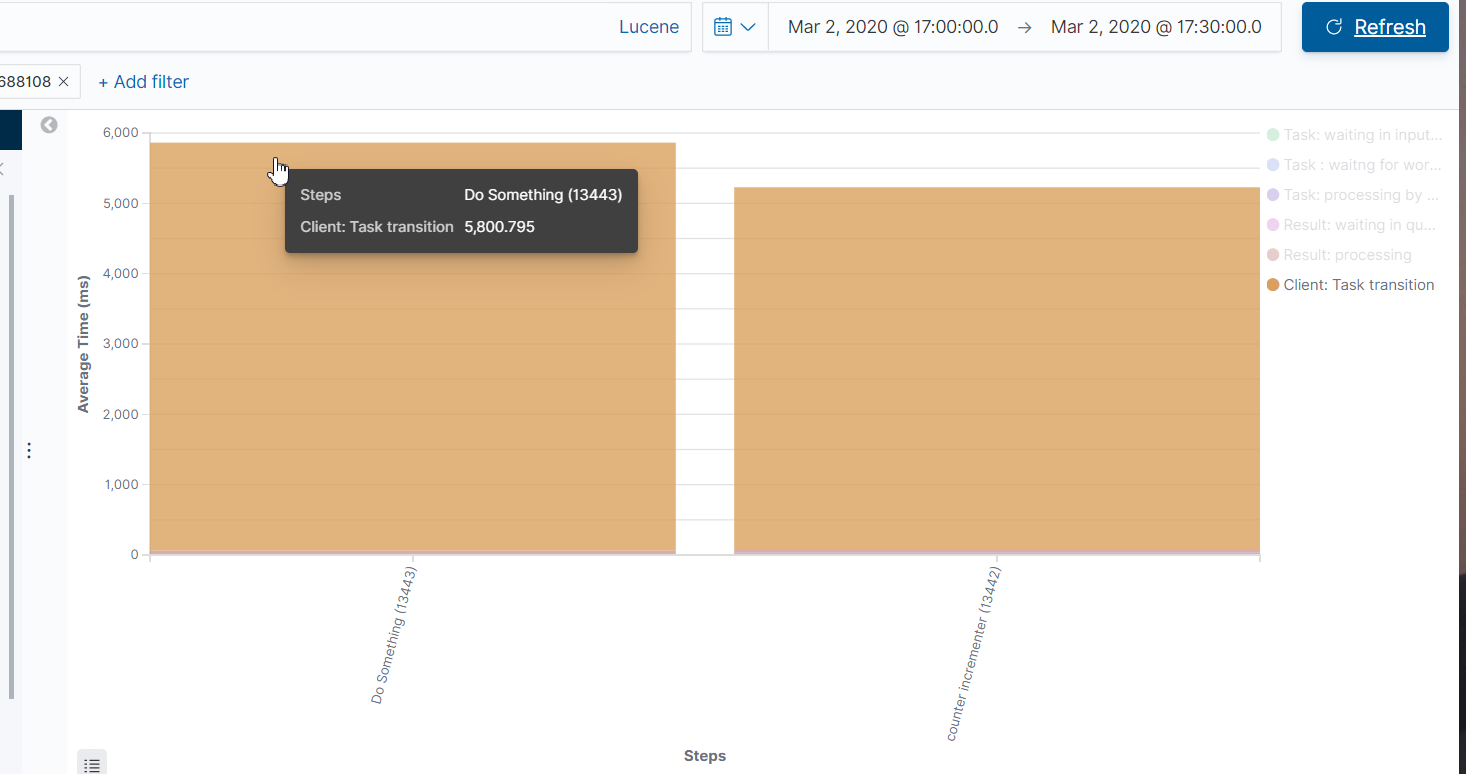This screenshot has height=774, width=1466.
Task: Click the Average Time (ms) axis title
Action: coord(84,343)
